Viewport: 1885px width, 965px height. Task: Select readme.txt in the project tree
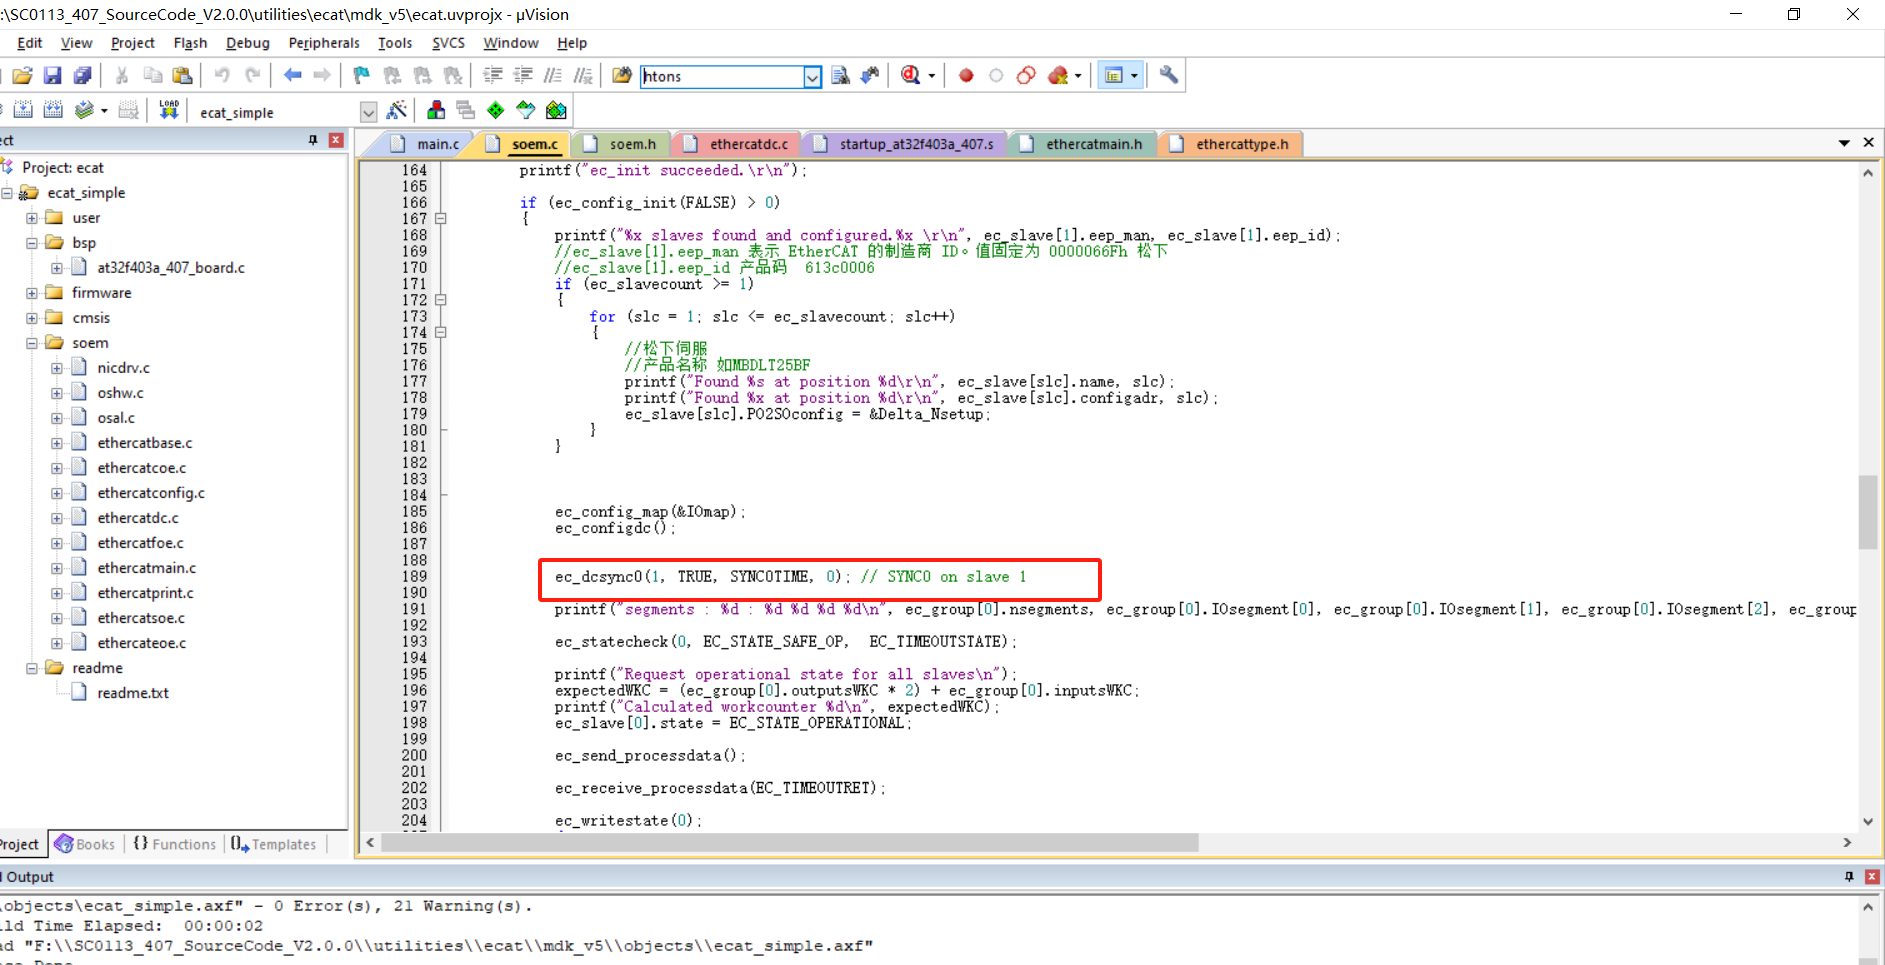pos(133,693)
